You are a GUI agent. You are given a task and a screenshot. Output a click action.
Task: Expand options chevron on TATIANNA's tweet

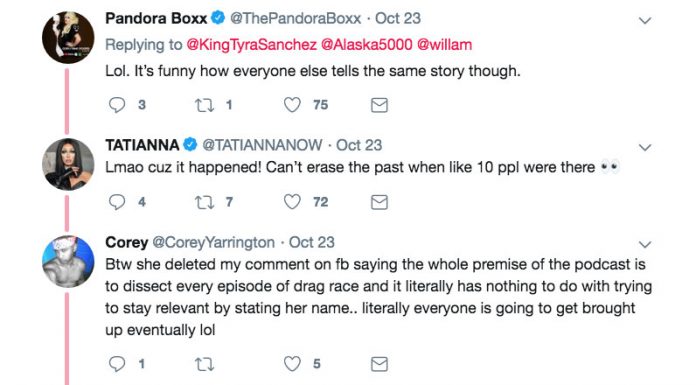[645, 147]
